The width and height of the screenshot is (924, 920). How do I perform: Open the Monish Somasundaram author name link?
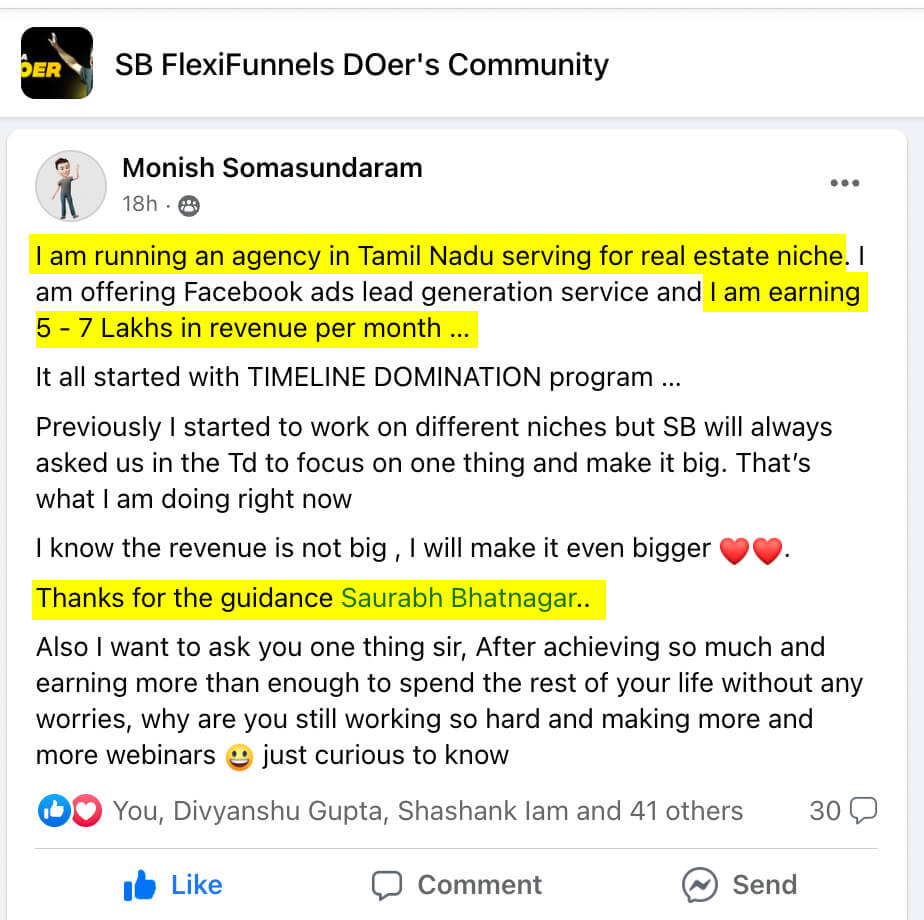[x=272, y=168]
